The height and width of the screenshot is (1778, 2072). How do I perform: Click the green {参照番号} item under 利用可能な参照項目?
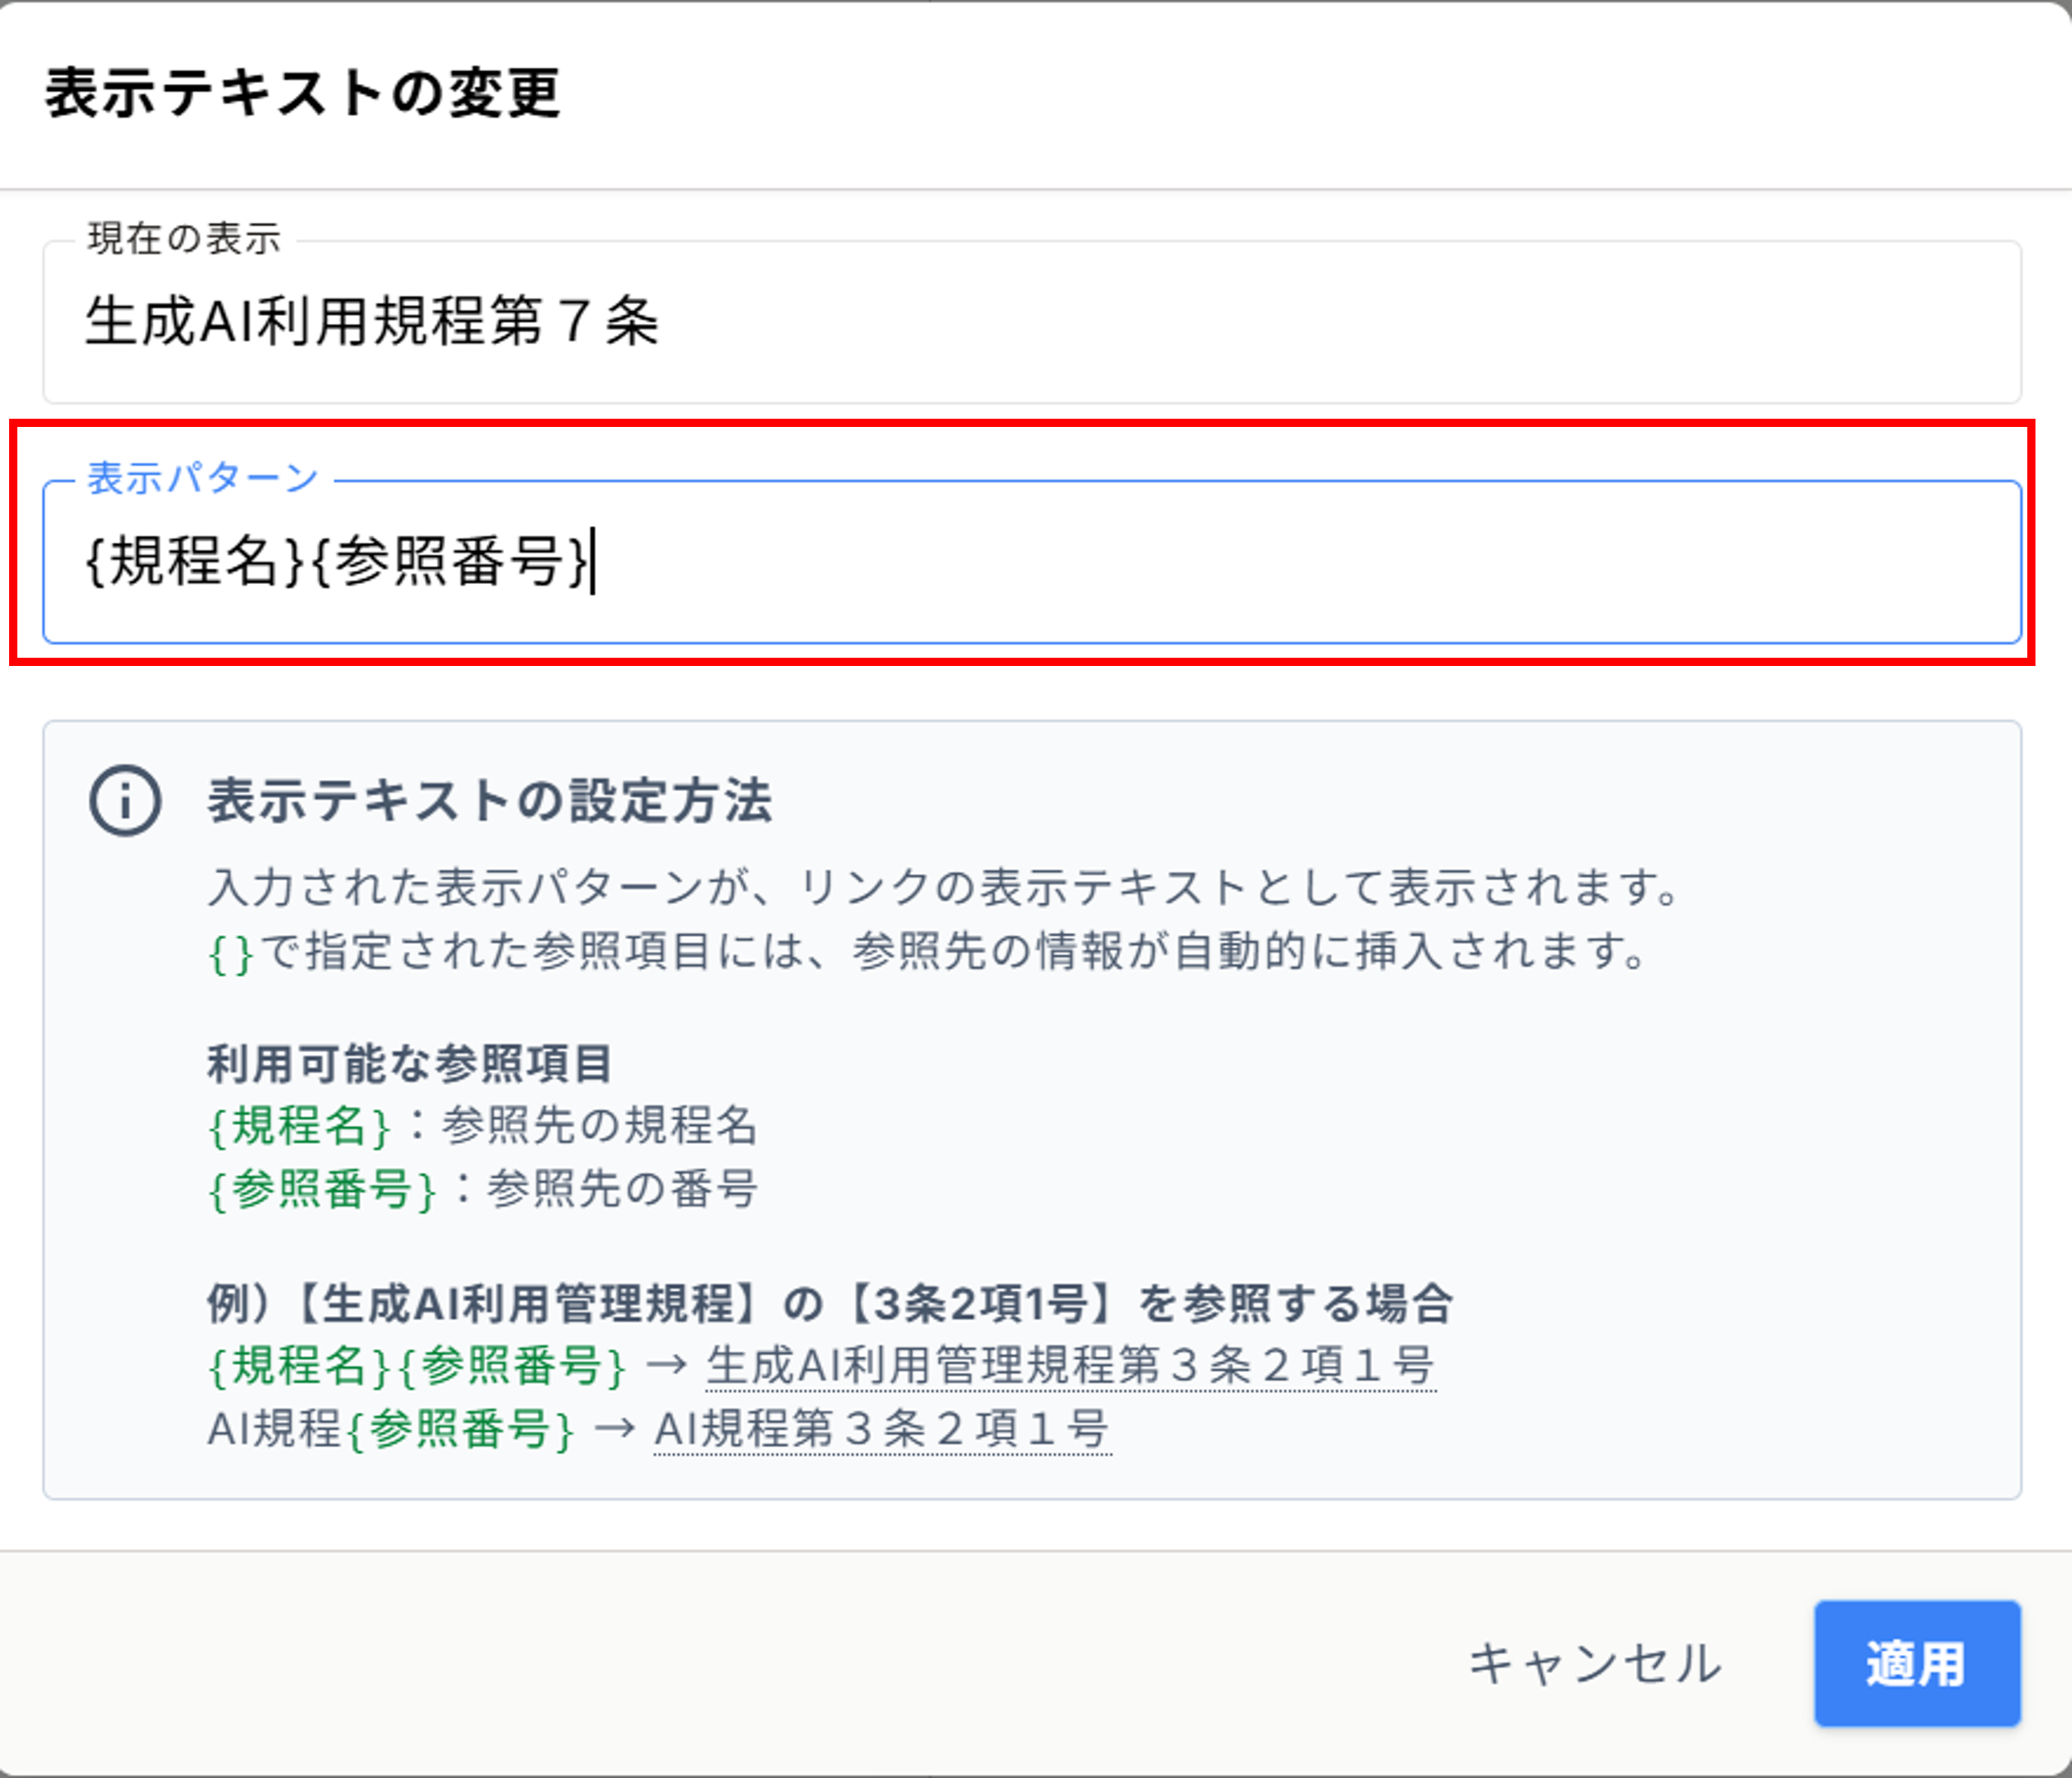click(x=321, y=1190)
